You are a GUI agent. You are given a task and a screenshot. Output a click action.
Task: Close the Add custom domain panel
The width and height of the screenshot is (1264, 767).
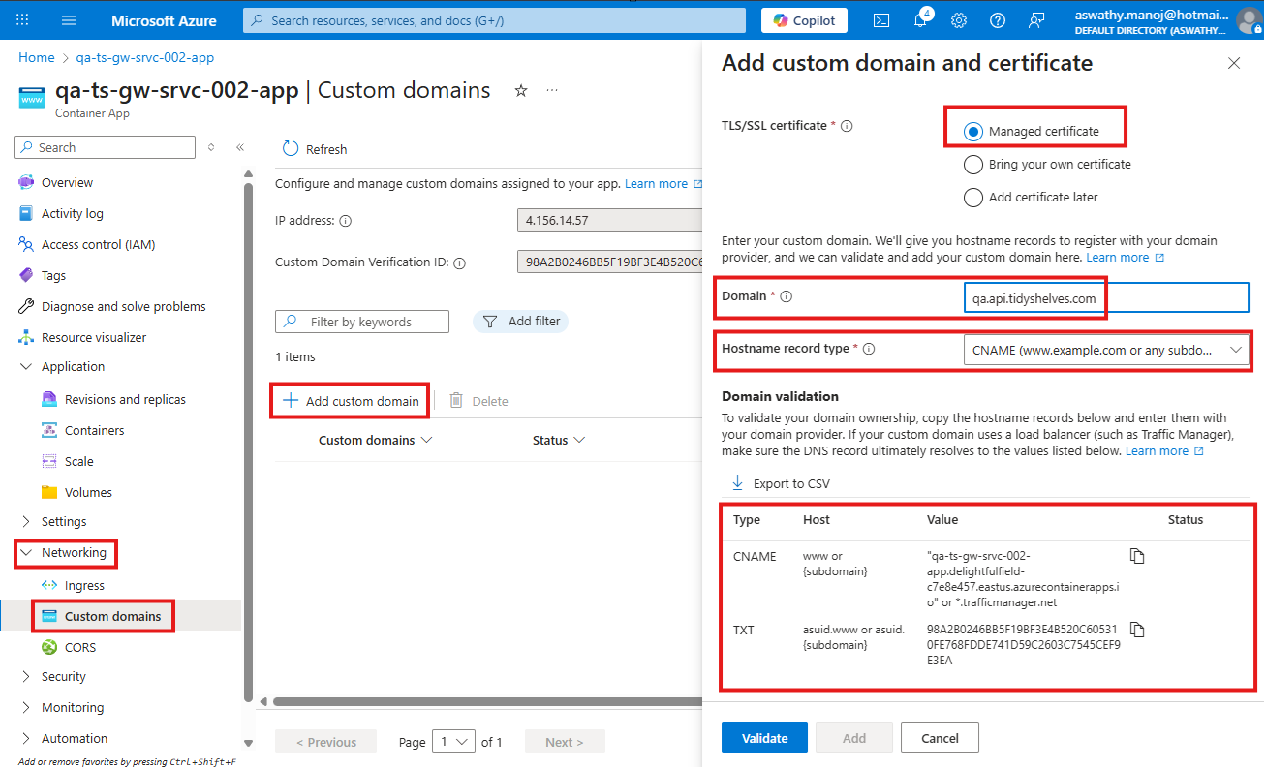coord(1234,63)
